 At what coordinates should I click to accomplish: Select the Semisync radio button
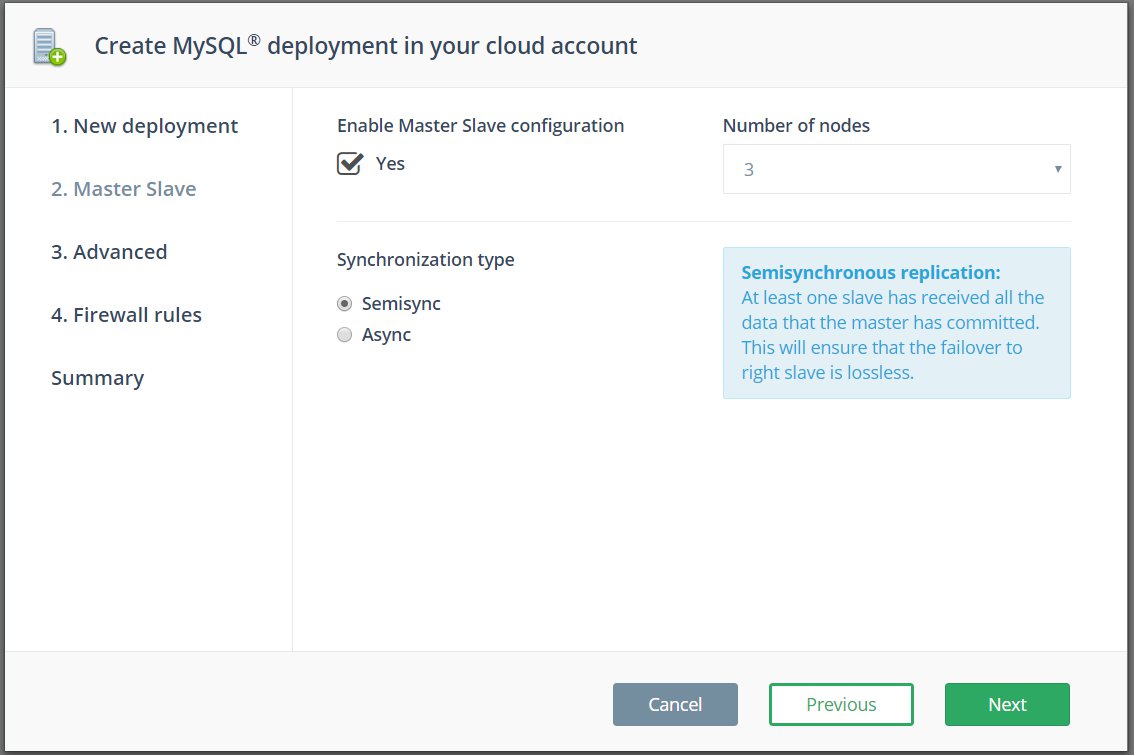point(344,304)
